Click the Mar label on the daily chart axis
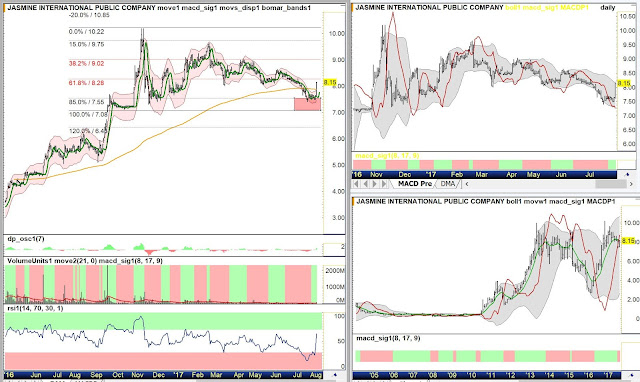 (x=482, y=175)
